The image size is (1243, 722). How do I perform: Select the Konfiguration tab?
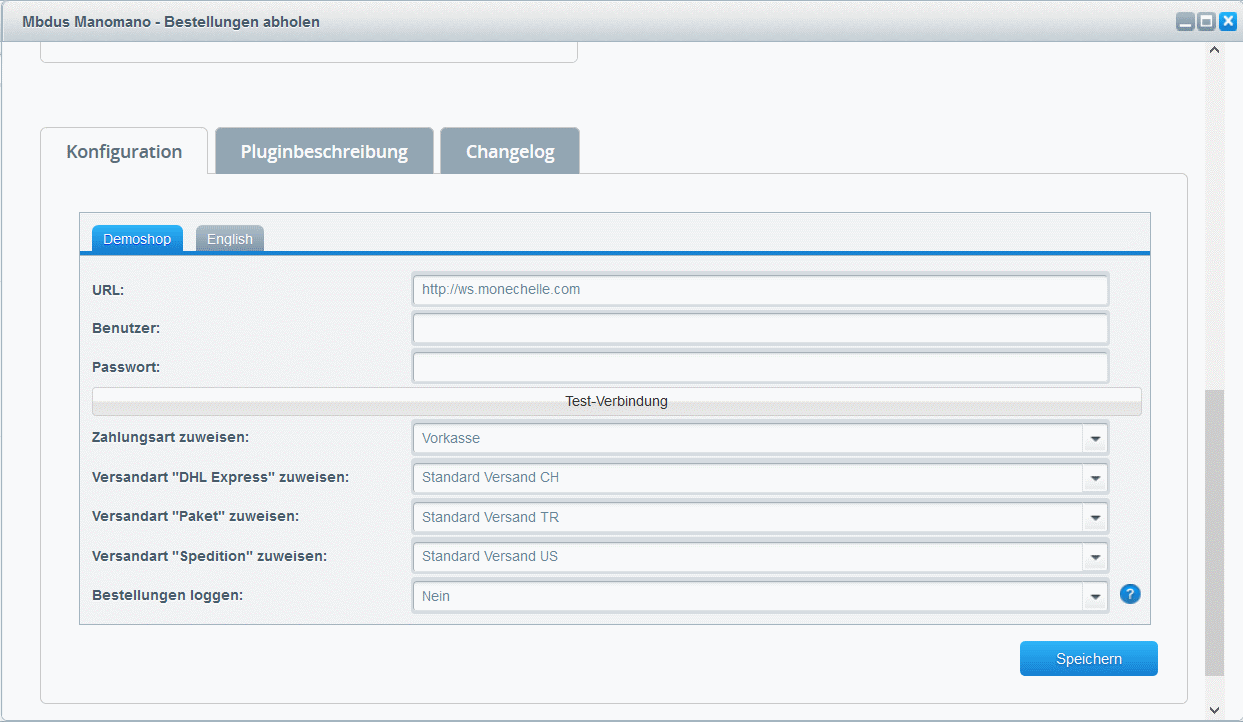click(x=124, y=152)
